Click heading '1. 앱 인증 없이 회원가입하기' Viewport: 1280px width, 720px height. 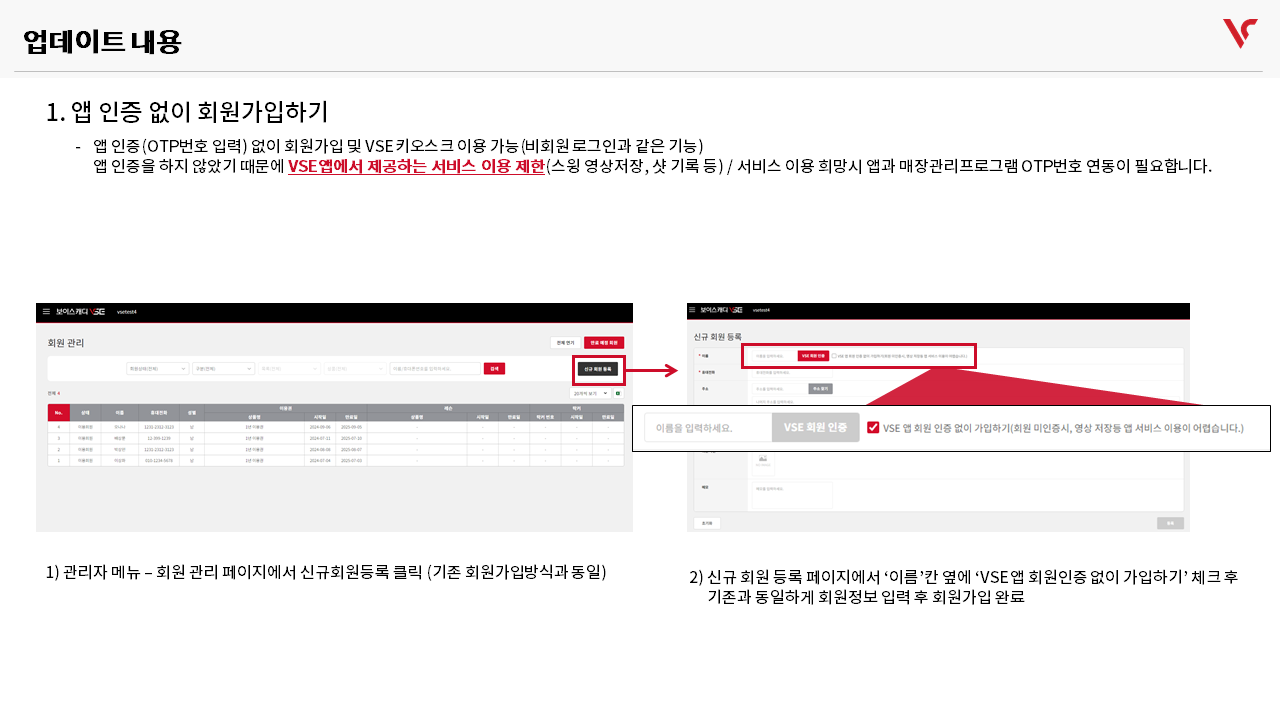click(x=187, y=112)
